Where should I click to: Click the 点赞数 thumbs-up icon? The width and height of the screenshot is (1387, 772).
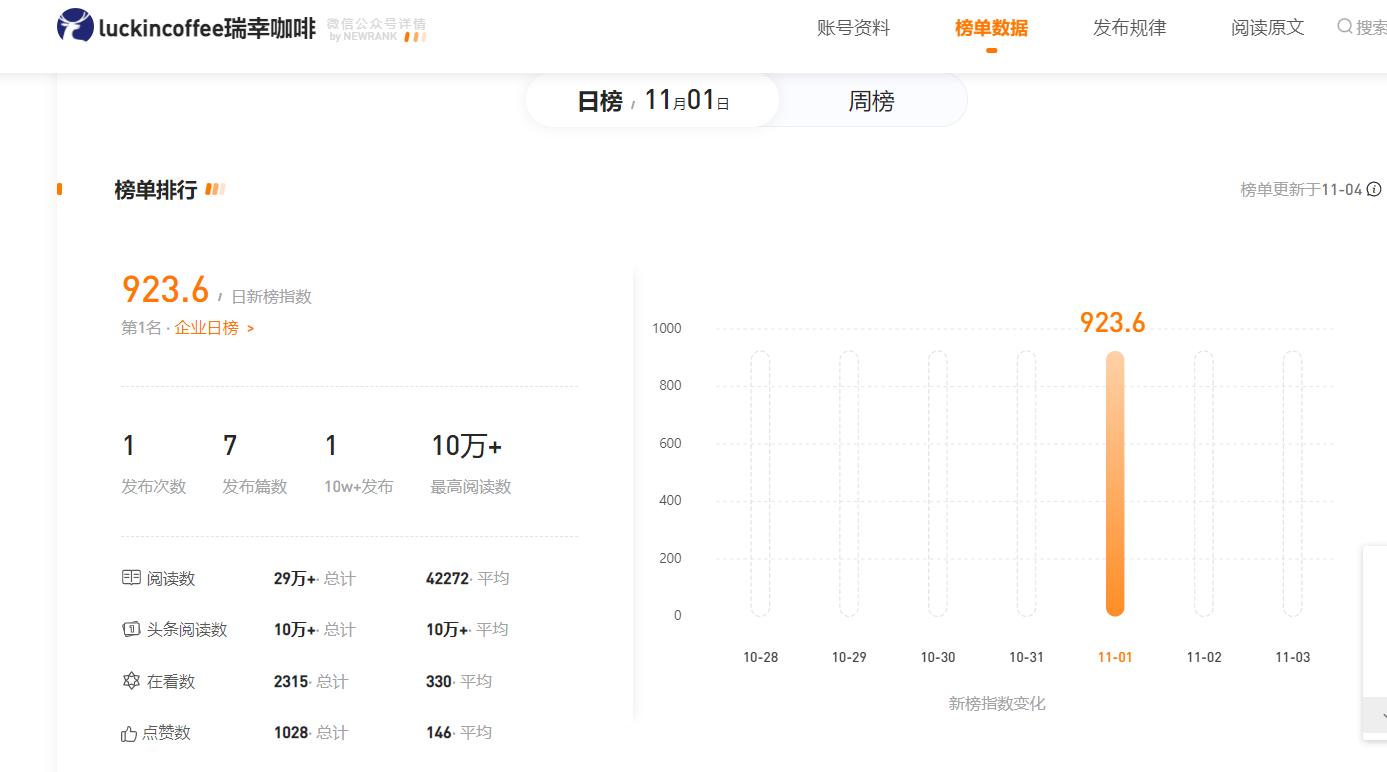tap(131, 732)
